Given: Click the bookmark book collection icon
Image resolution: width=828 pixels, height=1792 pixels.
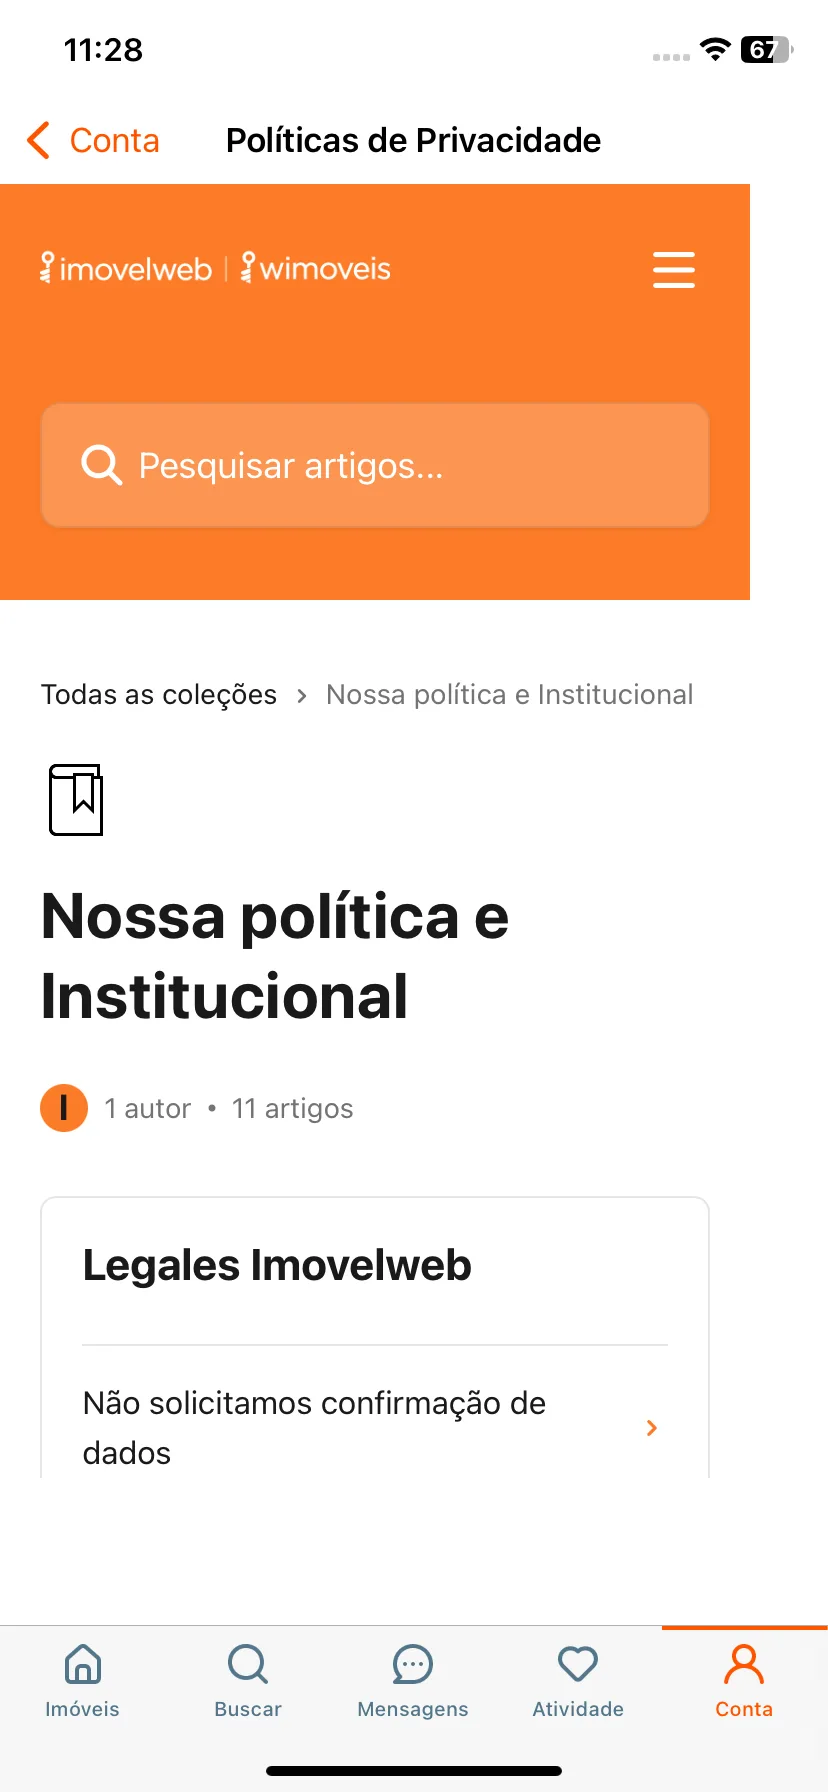Looking at the screenshot, I should click(76, 800).
